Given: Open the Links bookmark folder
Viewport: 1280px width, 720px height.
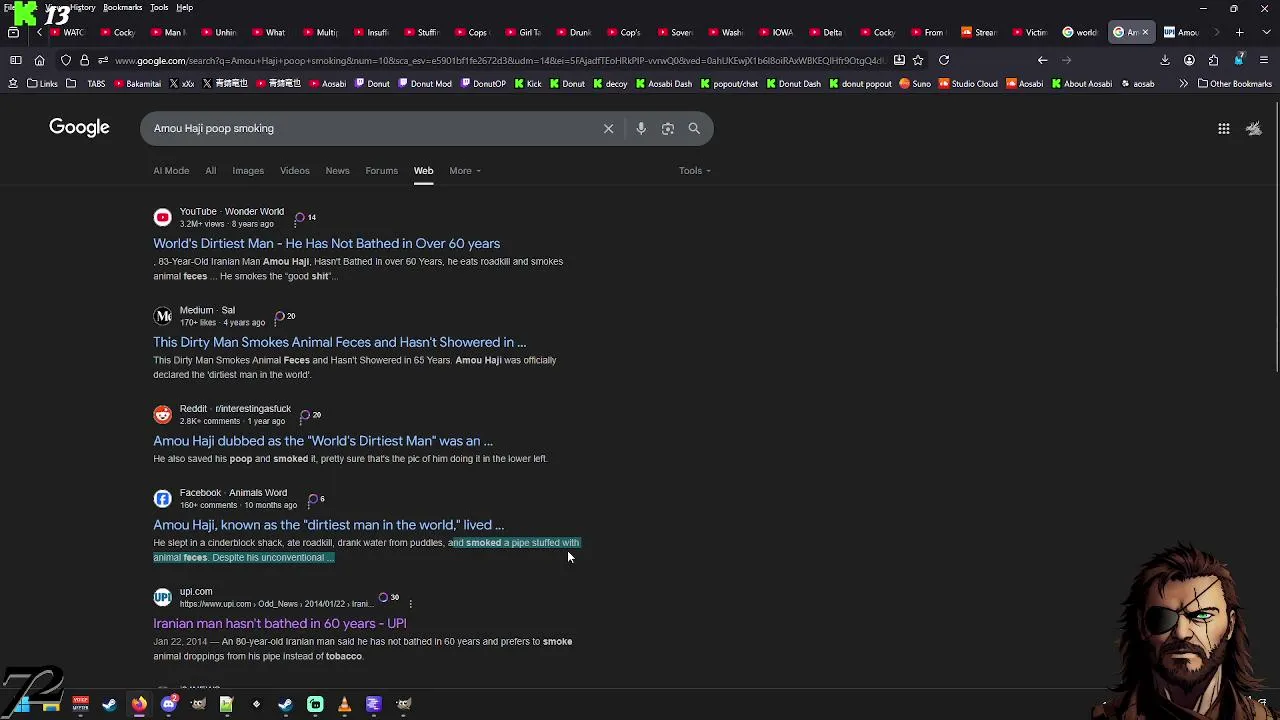Looking at the screenshot, I should point(42,84).
